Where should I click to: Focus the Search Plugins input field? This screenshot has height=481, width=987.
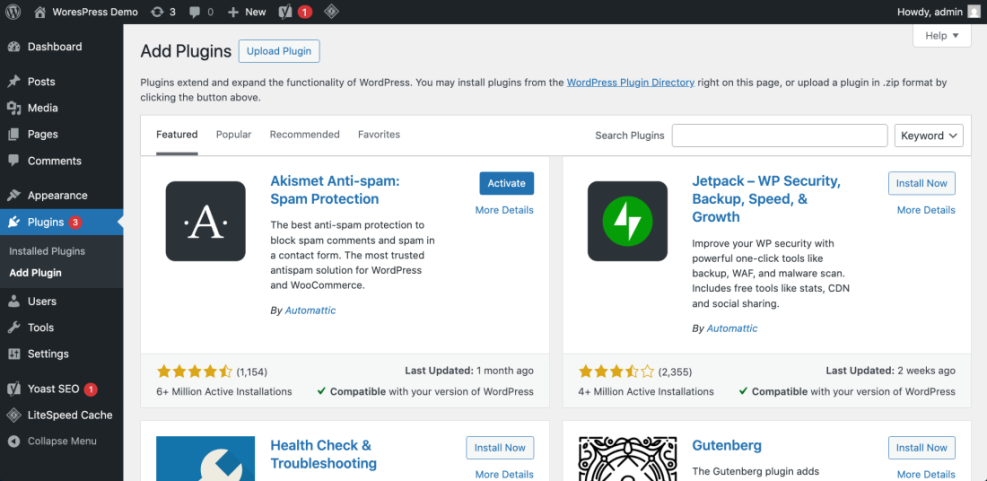point(779,135)
